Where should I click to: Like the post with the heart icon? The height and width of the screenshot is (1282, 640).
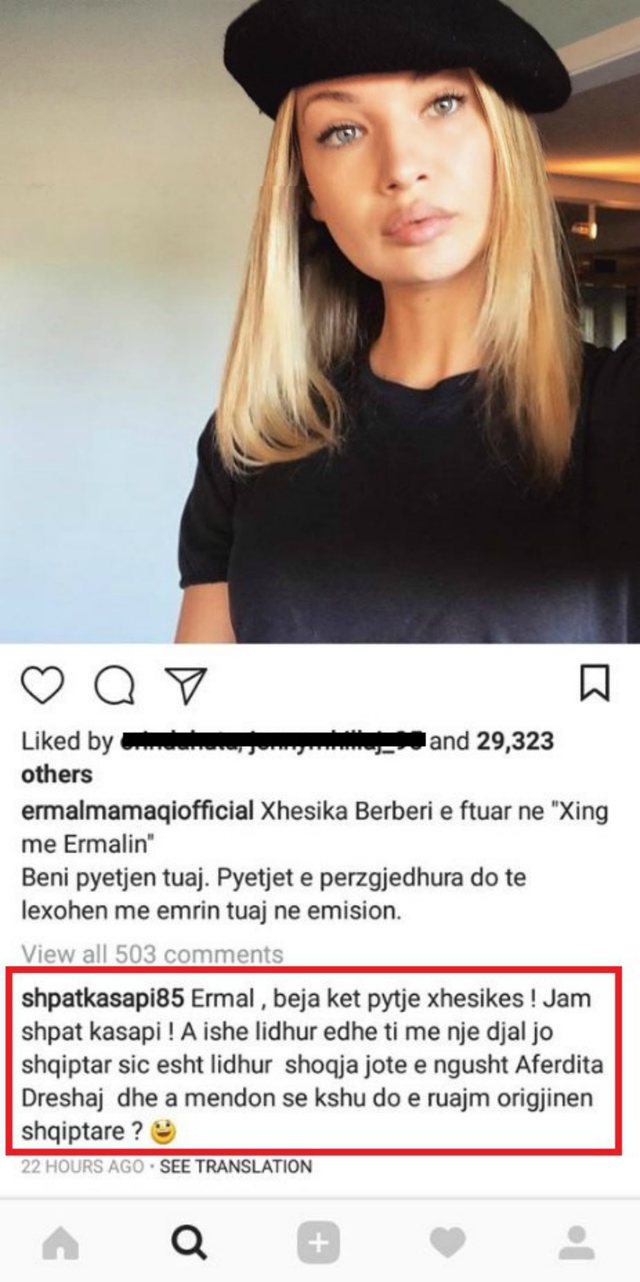(x=42, y=684)
